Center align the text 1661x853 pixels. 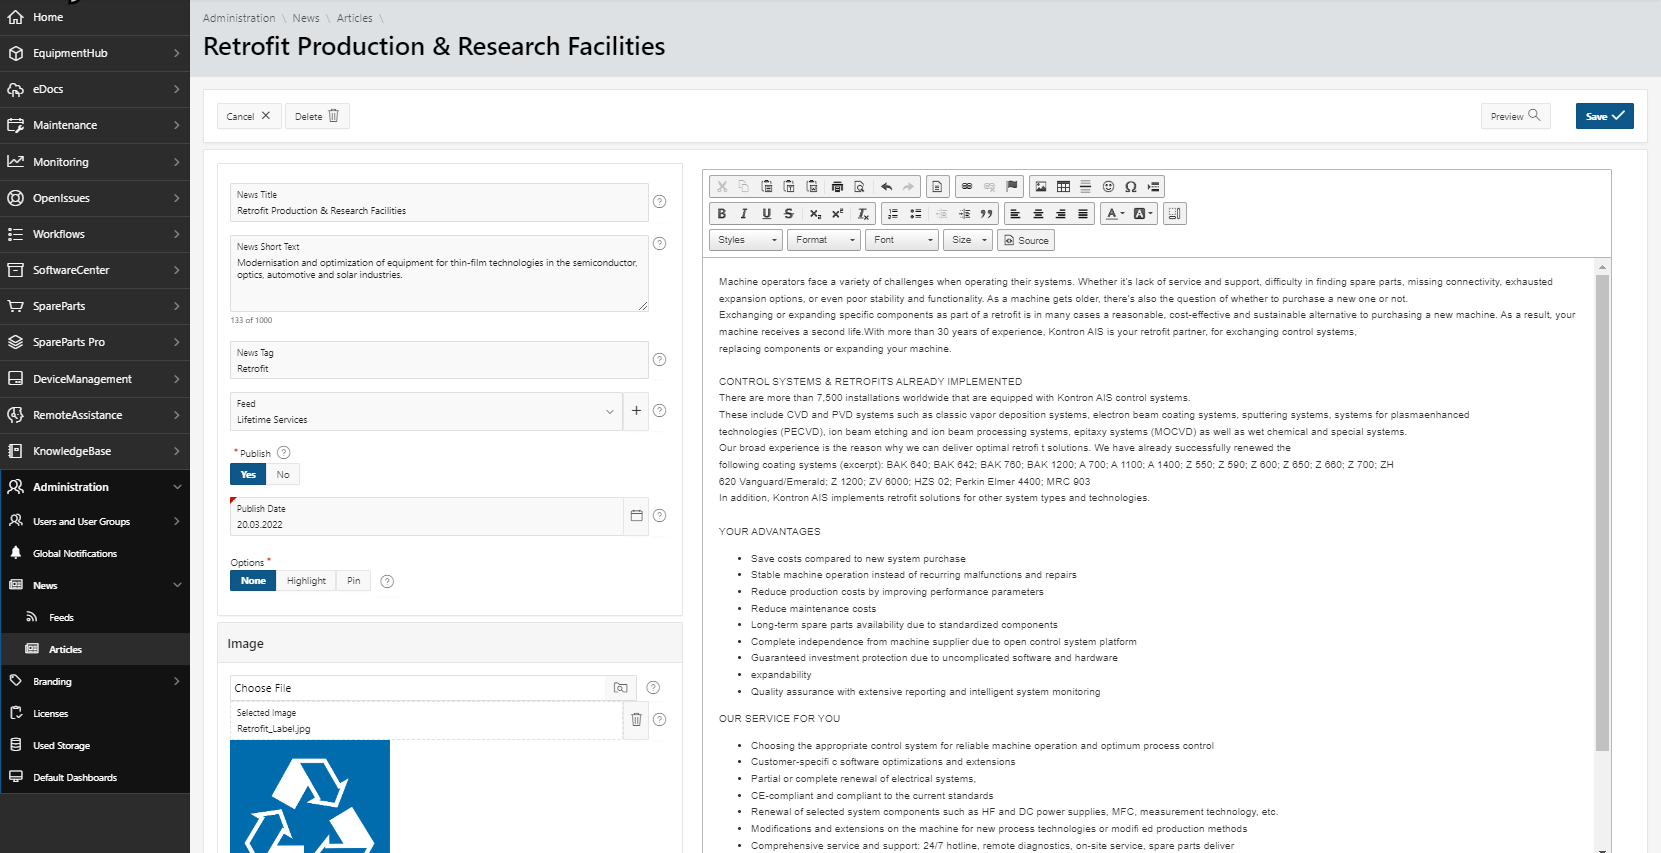click(x=1038, y=214)
